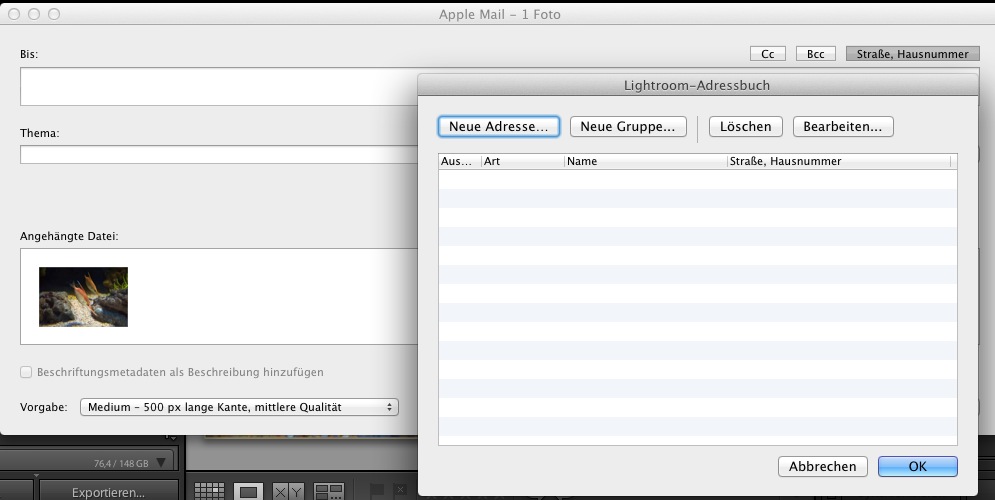Sort by the Art column header
Screen dimensions: 995x500
[523, 161]
